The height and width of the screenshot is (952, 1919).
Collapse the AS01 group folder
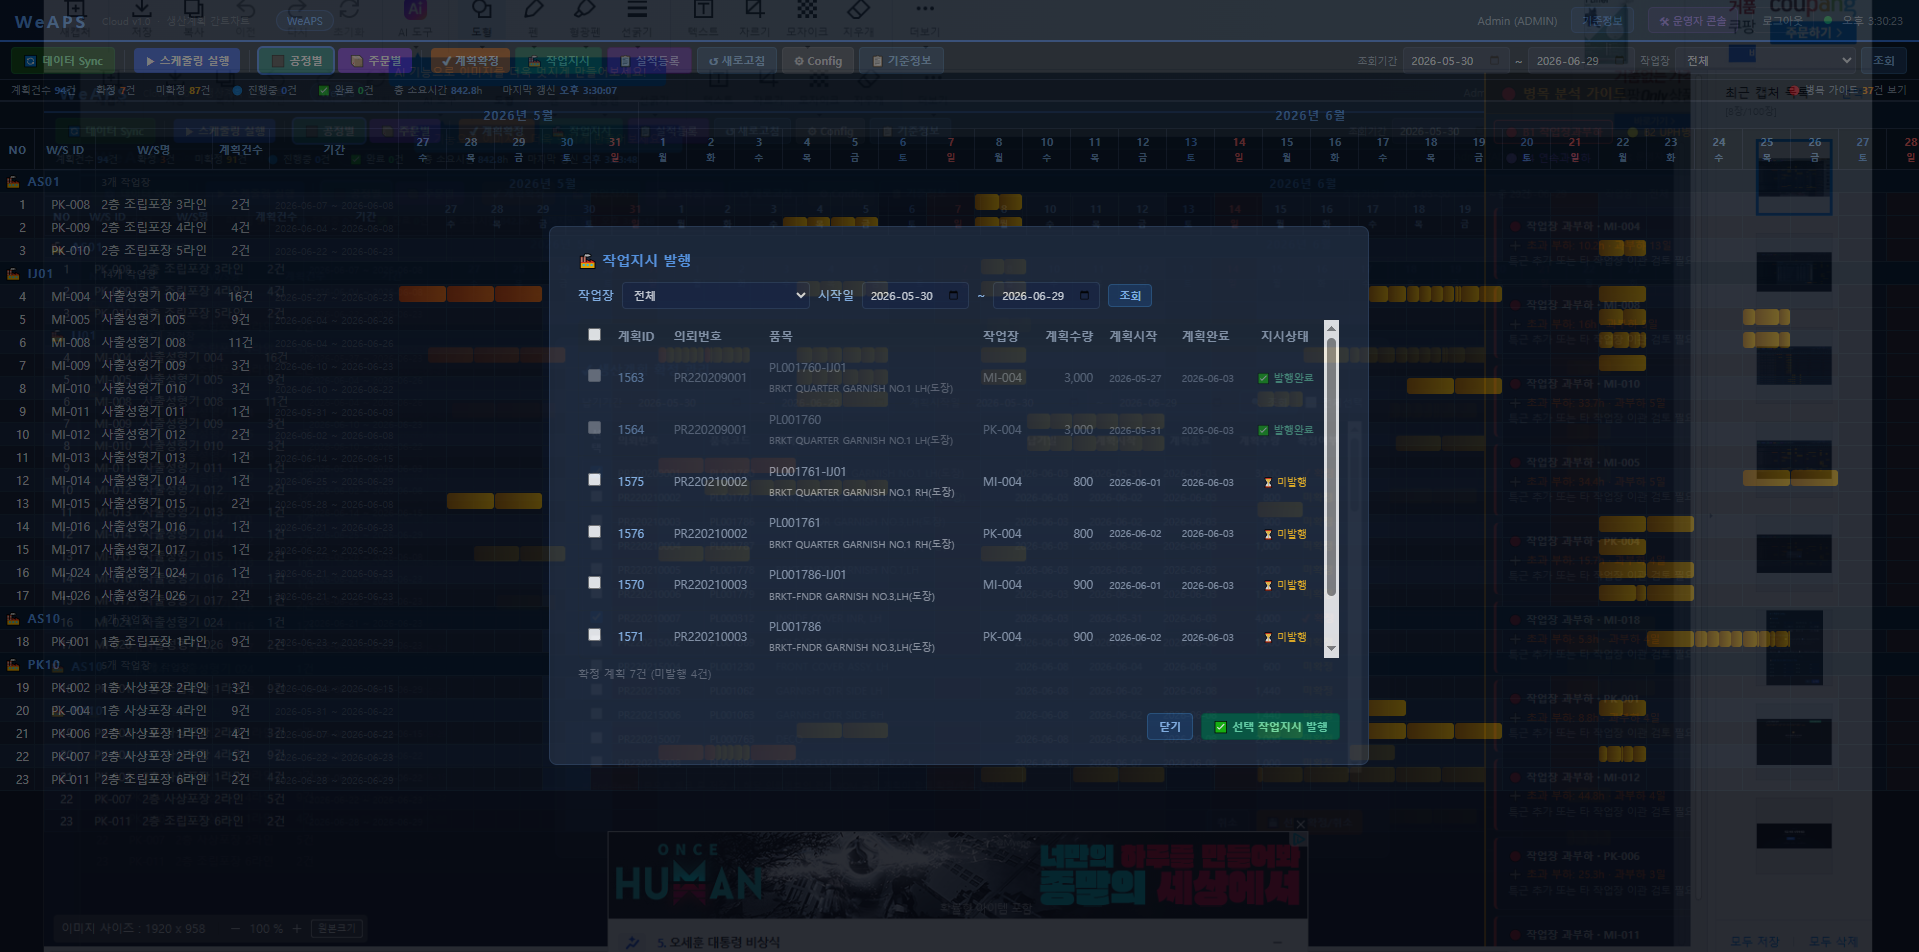14,182
